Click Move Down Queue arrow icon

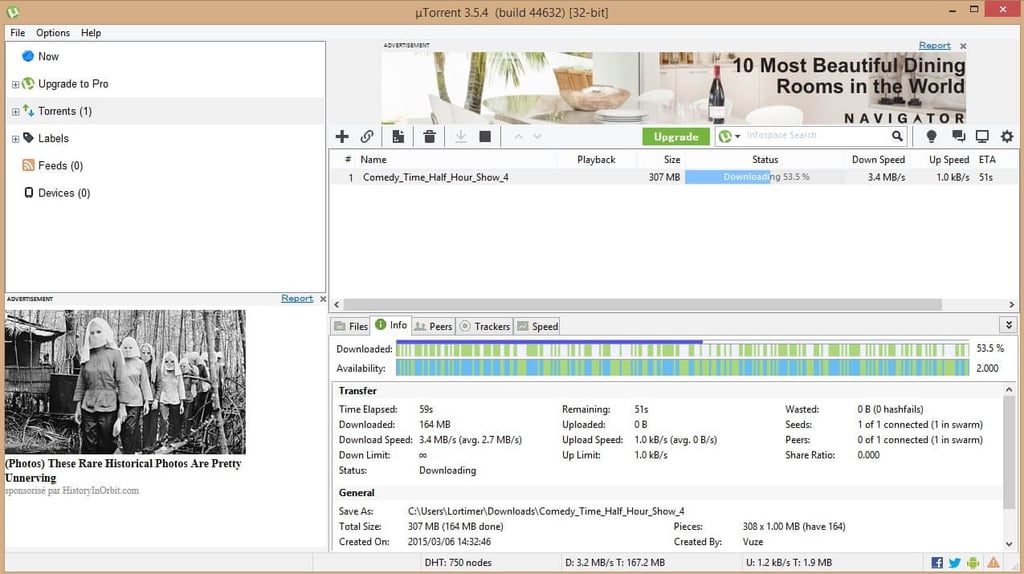pyautogui.click(x=537, y=136)
